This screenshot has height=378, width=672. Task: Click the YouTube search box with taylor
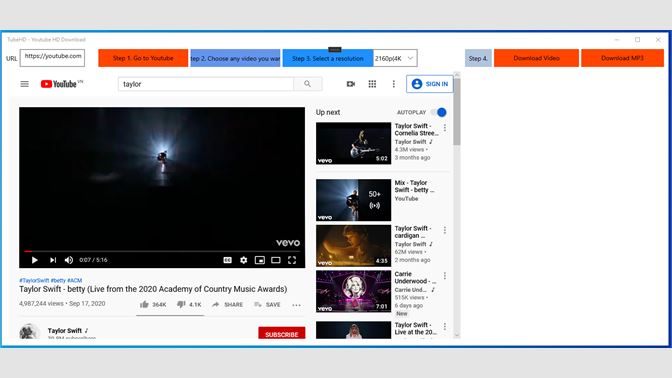click(206, 84)
